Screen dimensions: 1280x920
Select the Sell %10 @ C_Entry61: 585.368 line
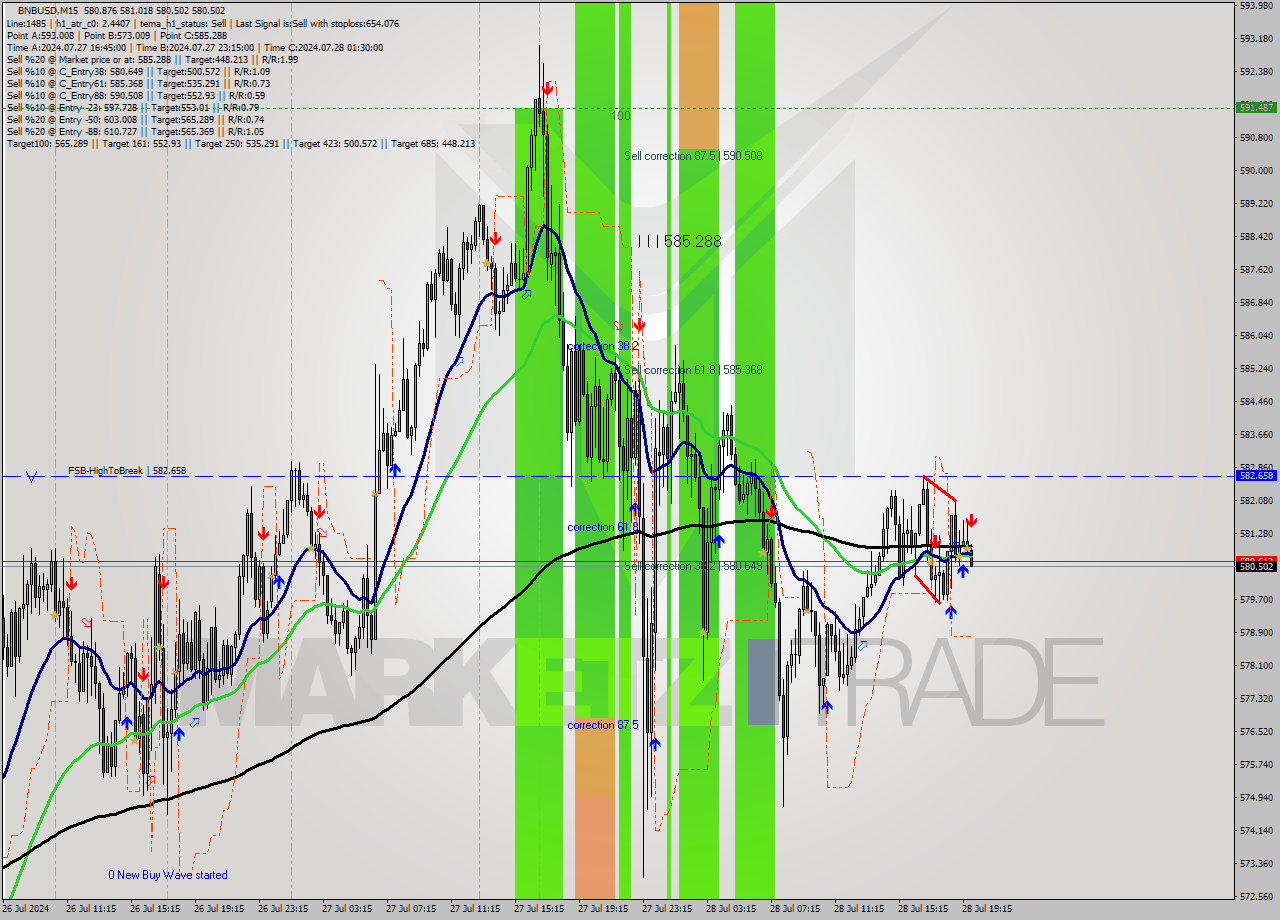(138, 83)
